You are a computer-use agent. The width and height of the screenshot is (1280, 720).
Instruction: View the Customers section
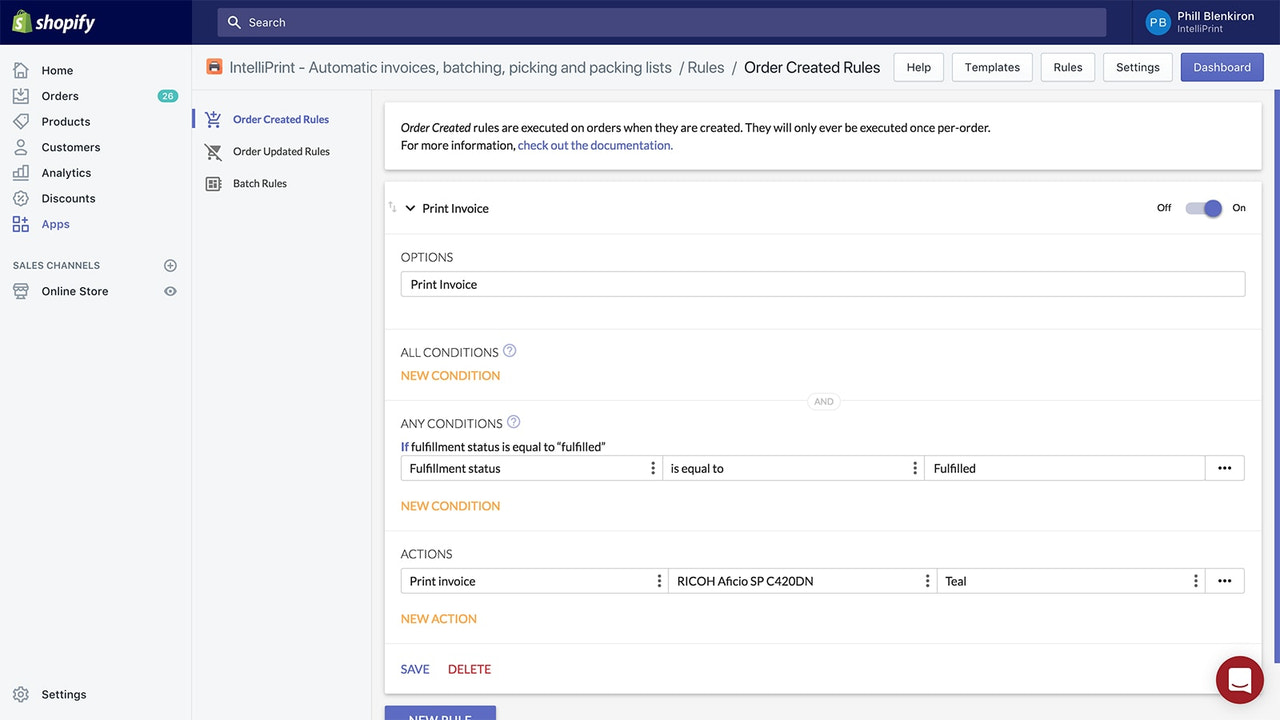pyautogui.click(x=70, y=147)
